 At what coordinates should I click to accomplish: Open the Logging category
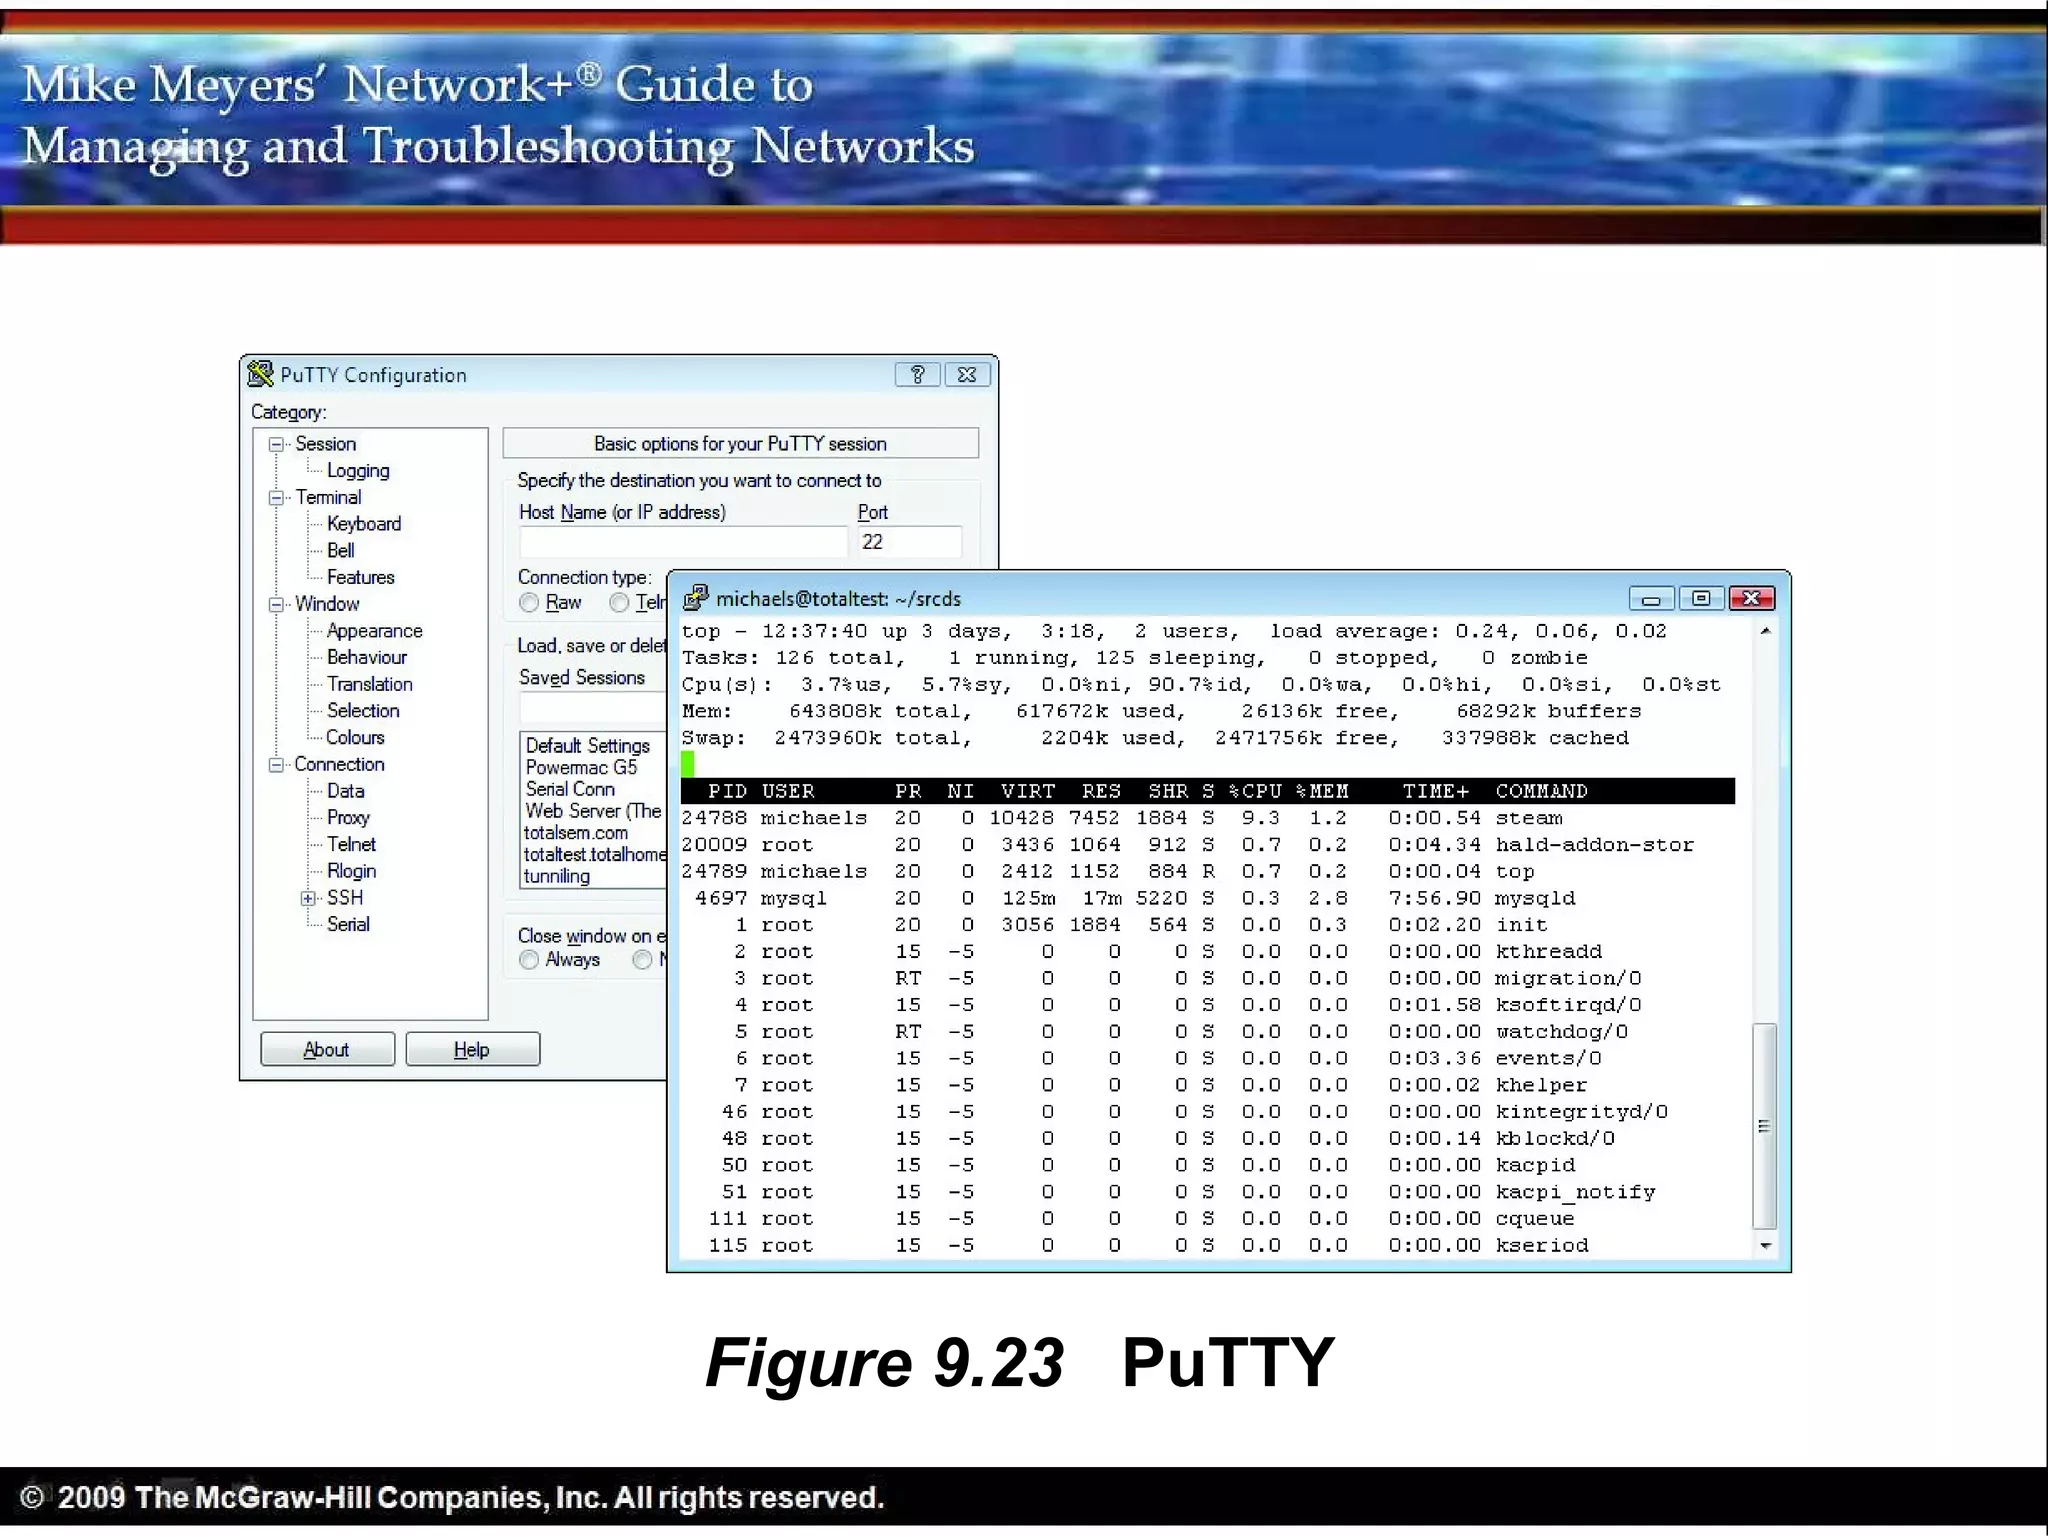click(x=358, y=471)
